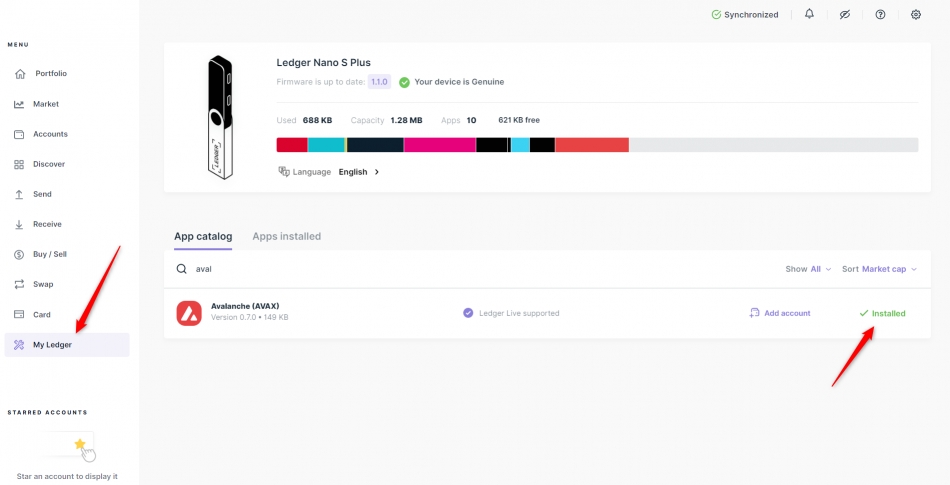The width and height of the screenshot is (950, 485).
Task: Open the Card section
Action: coord(42,314)
